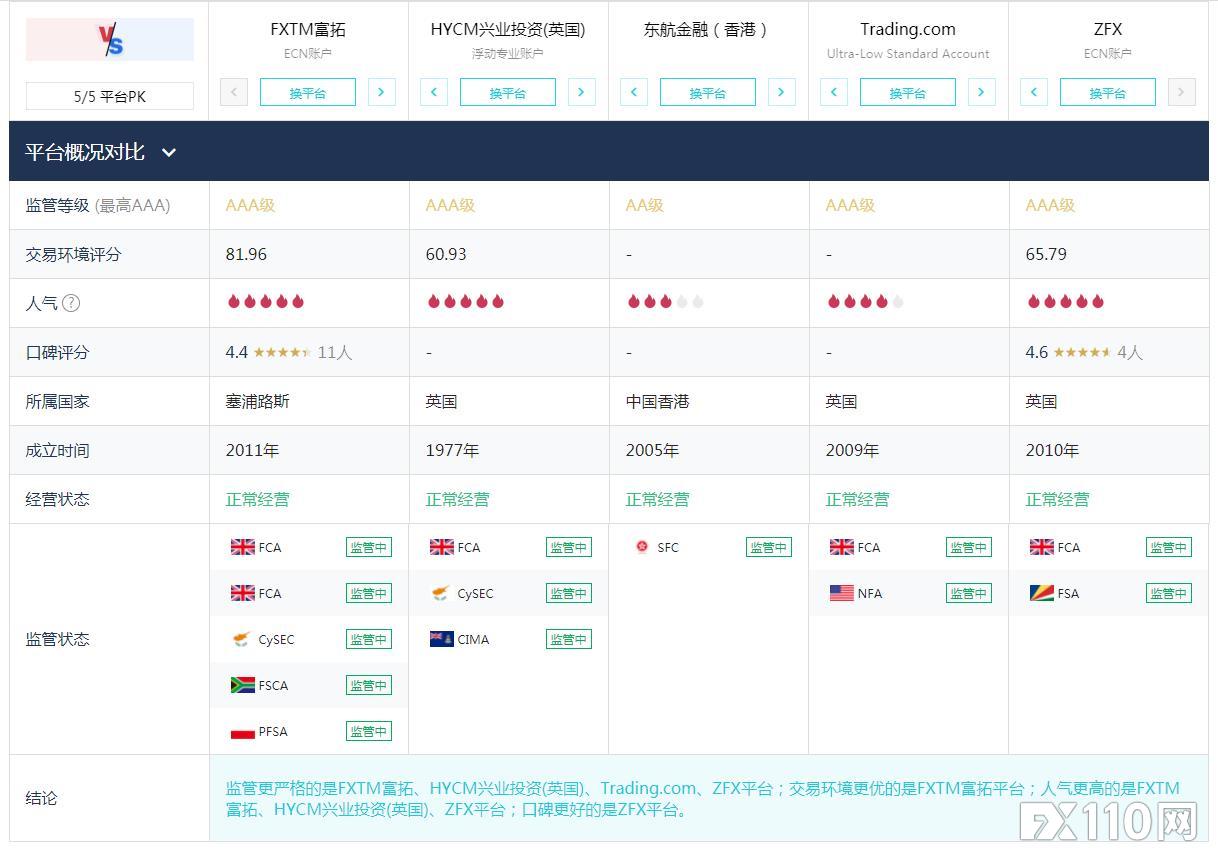Open the HYCM兴业投资(英国) platform title
1218x855 pixels.
click(508, 29)
